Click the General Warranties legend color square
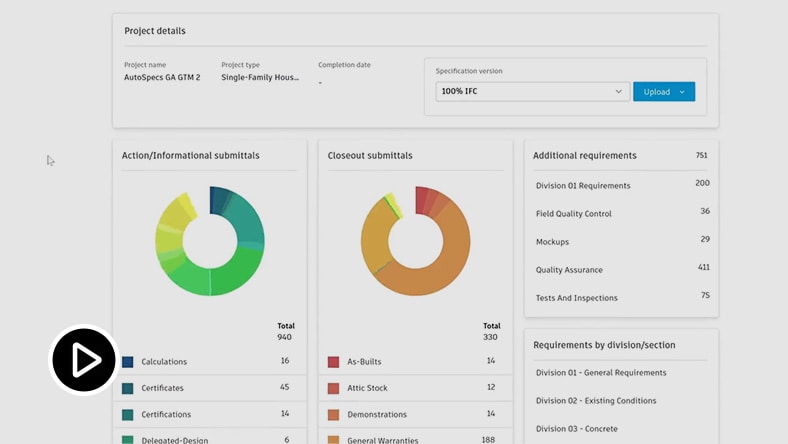This screenshot has width=788, height=444. point(334,439)
